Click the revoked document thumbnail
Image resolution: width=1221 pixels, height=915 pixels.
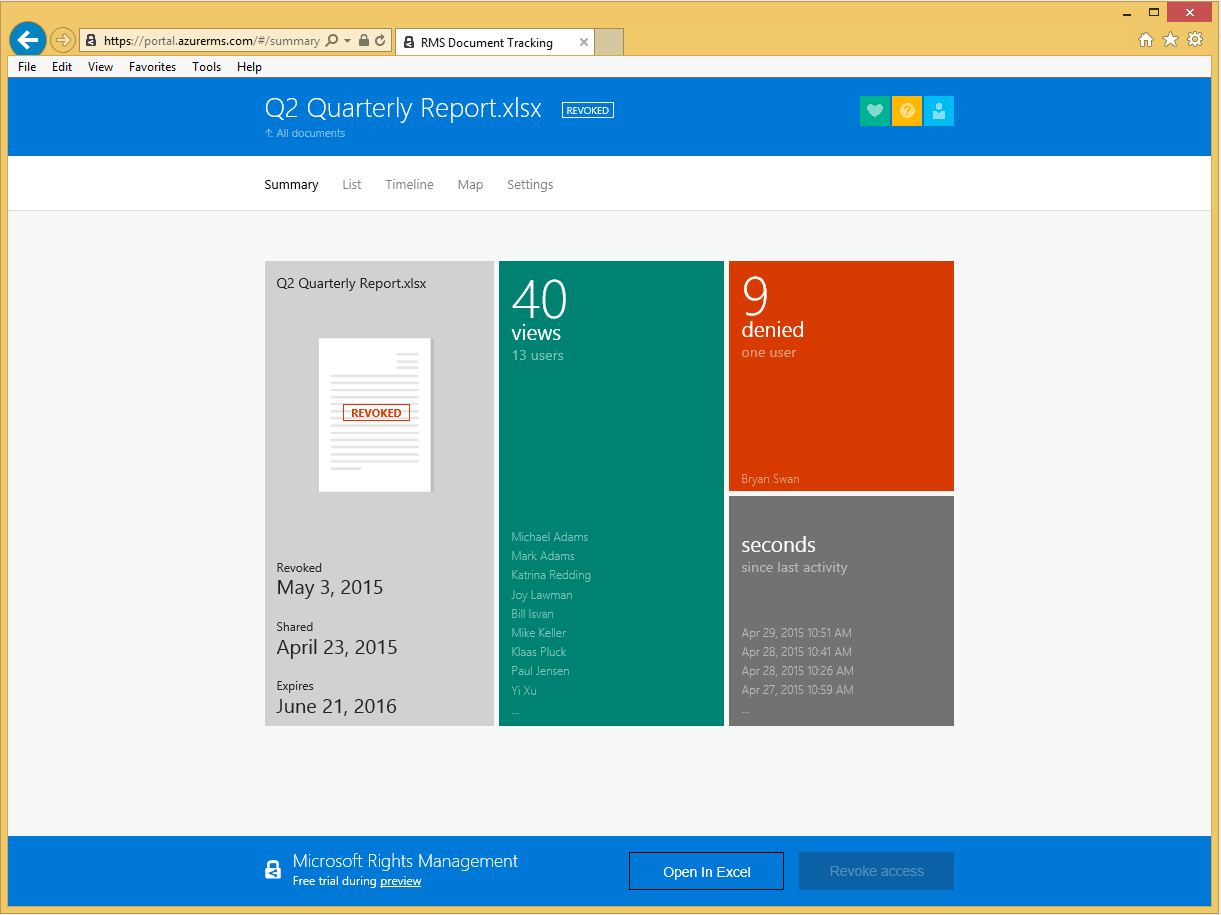375,414
